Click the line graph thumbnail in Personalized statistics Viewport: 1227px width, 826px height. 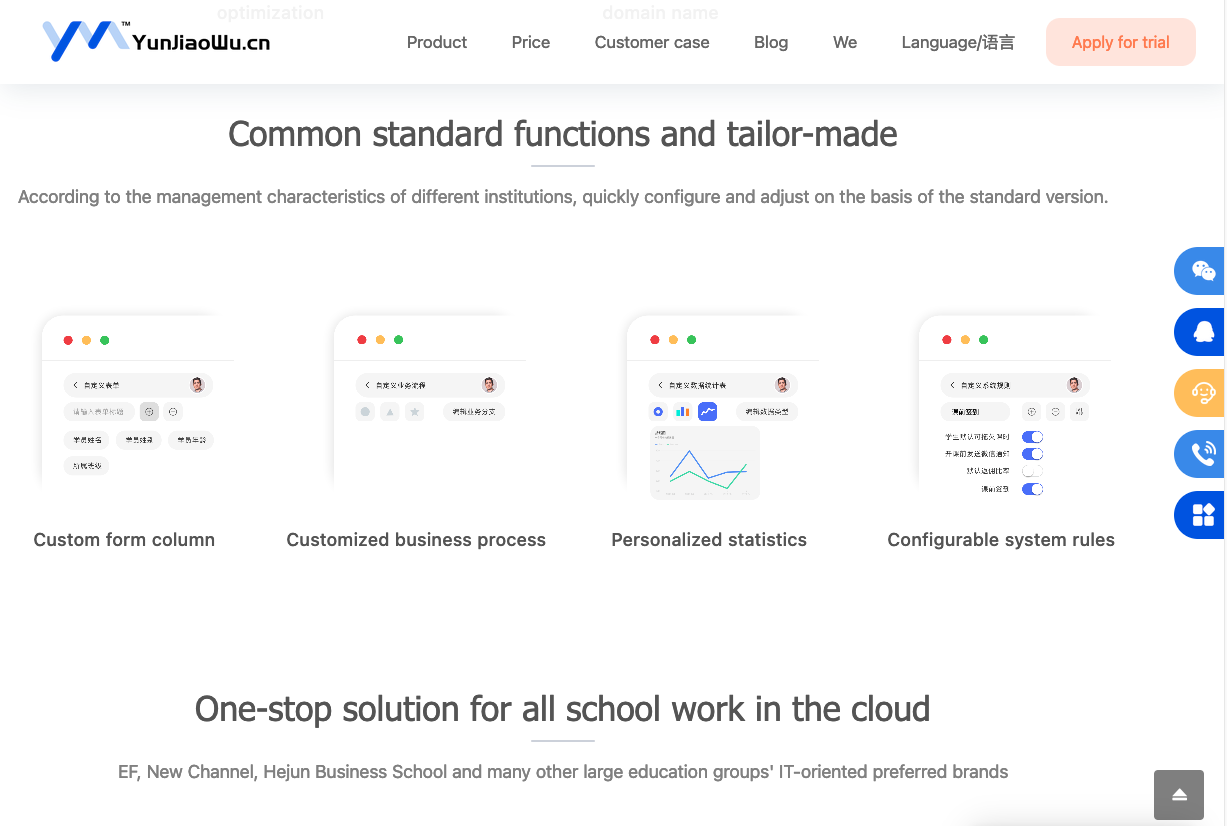tap(705, 463)
